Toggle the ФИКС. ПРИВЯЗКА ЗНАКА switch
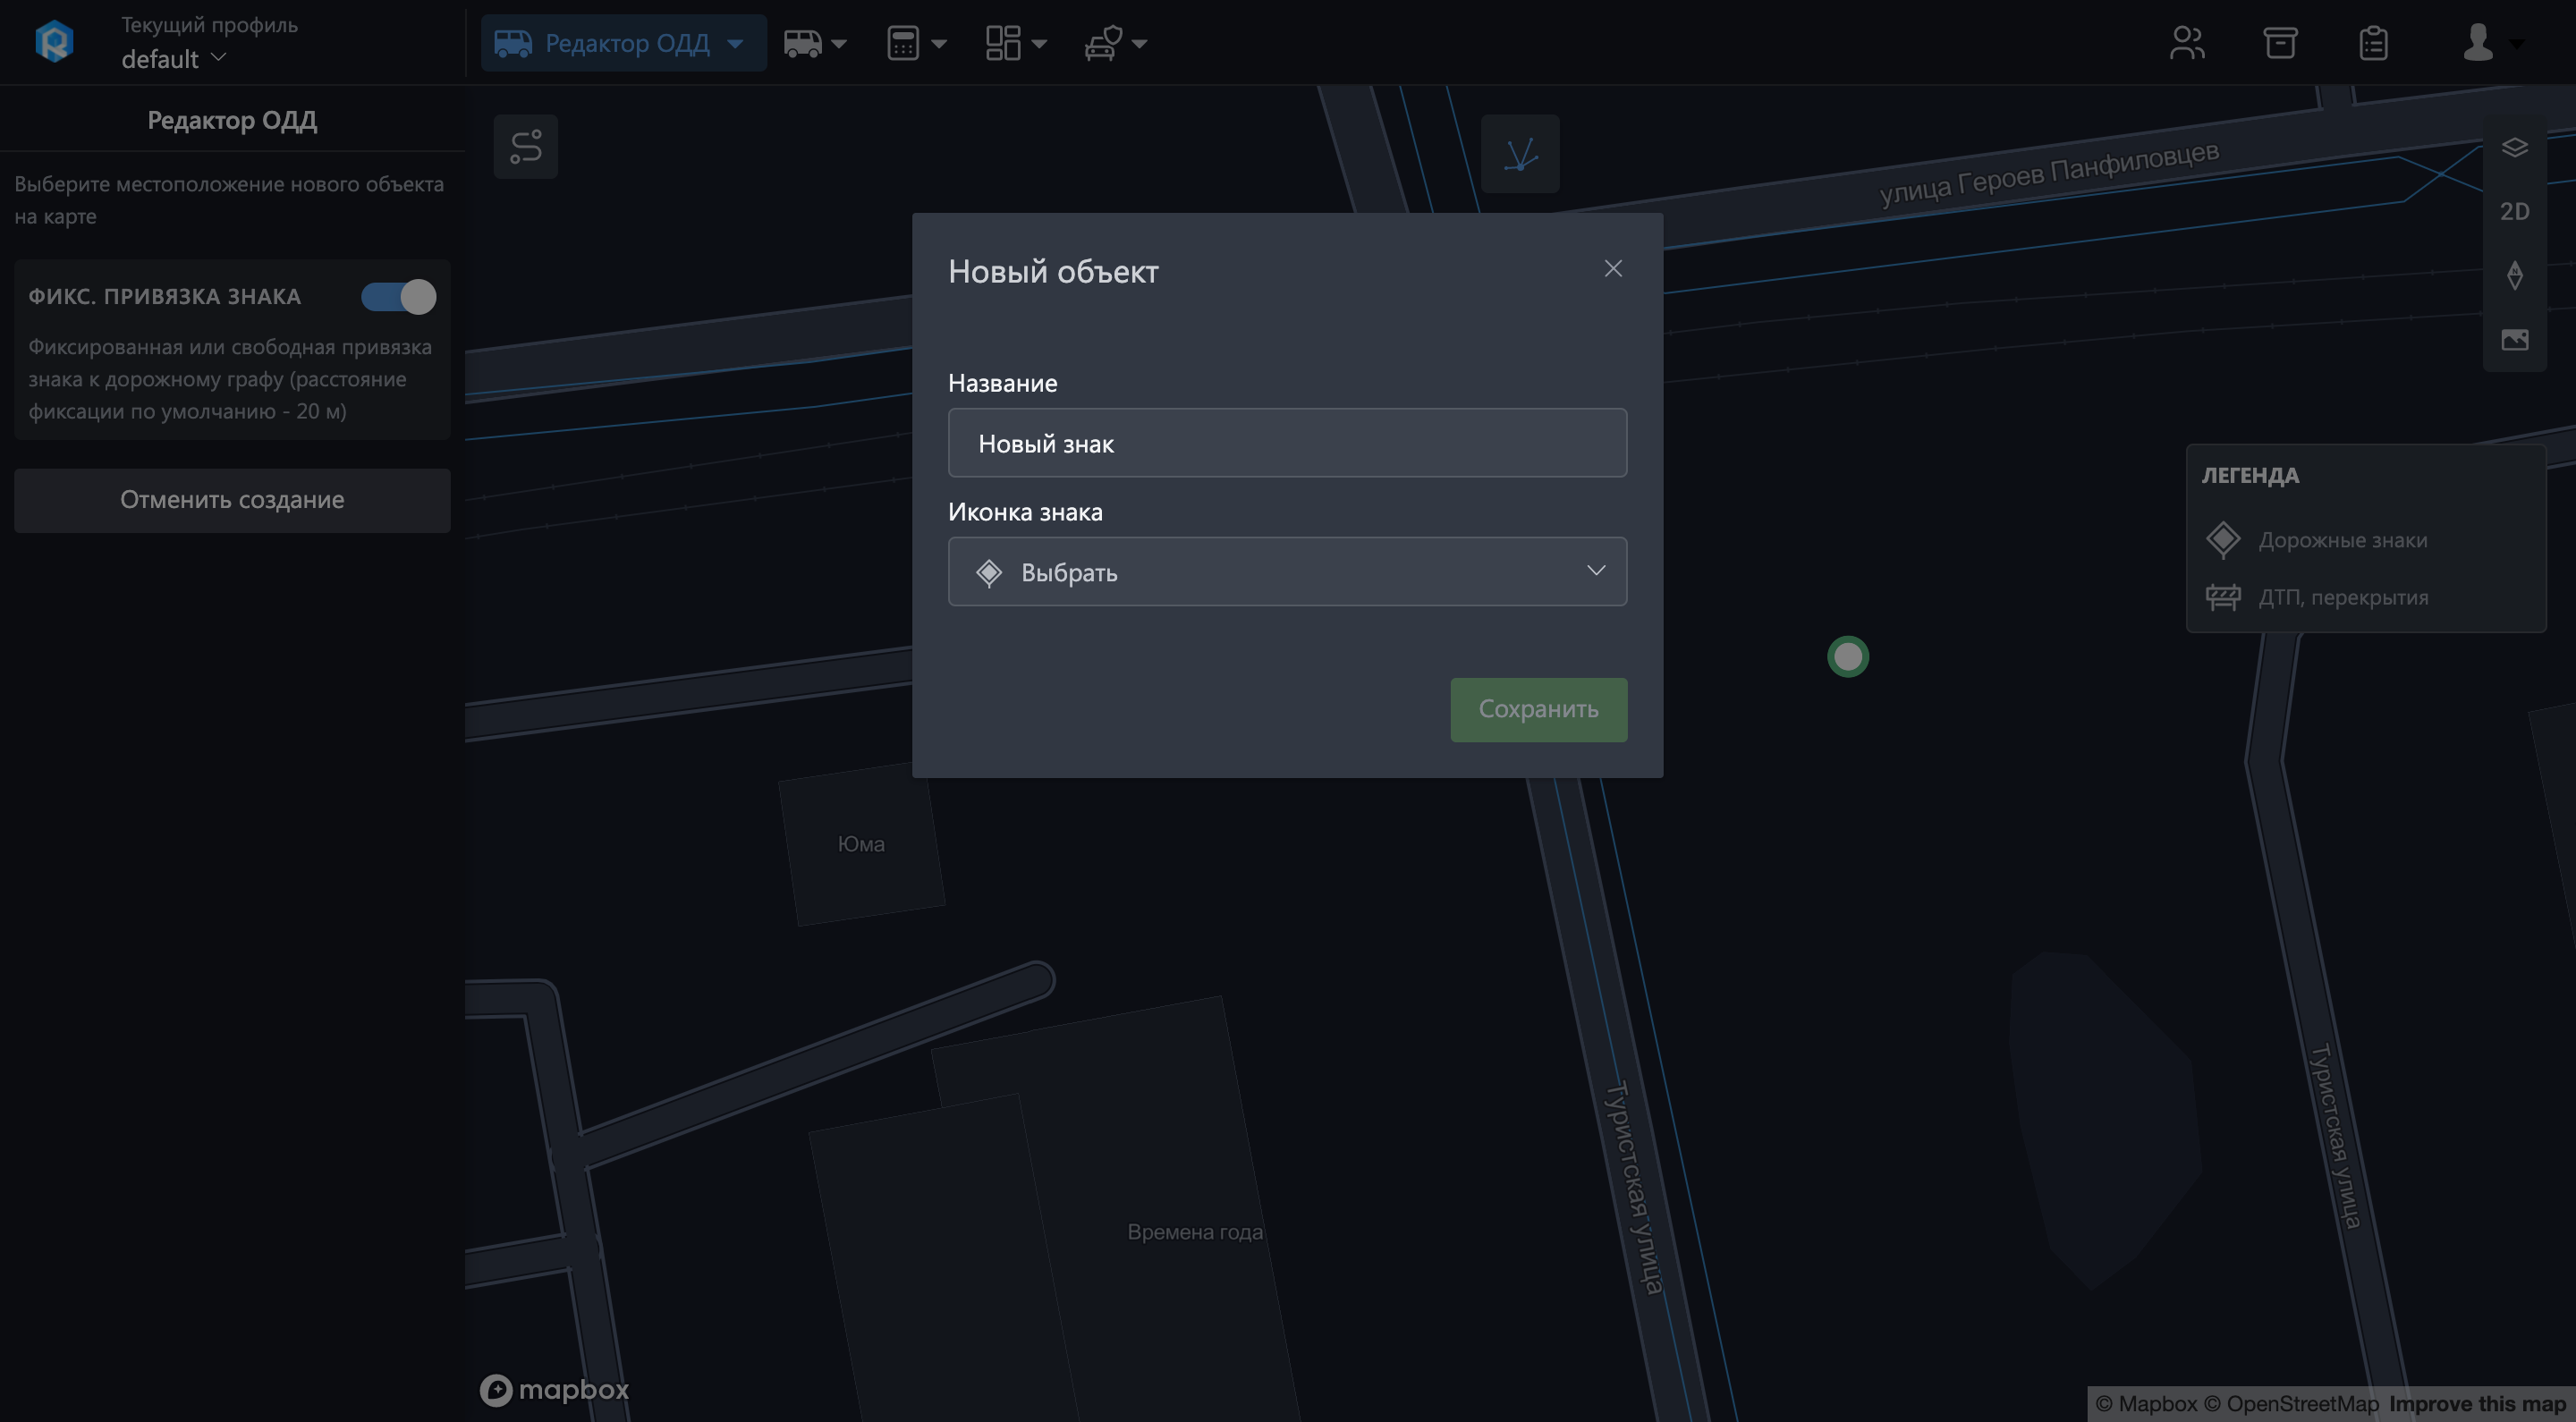 tap(398, 297)
